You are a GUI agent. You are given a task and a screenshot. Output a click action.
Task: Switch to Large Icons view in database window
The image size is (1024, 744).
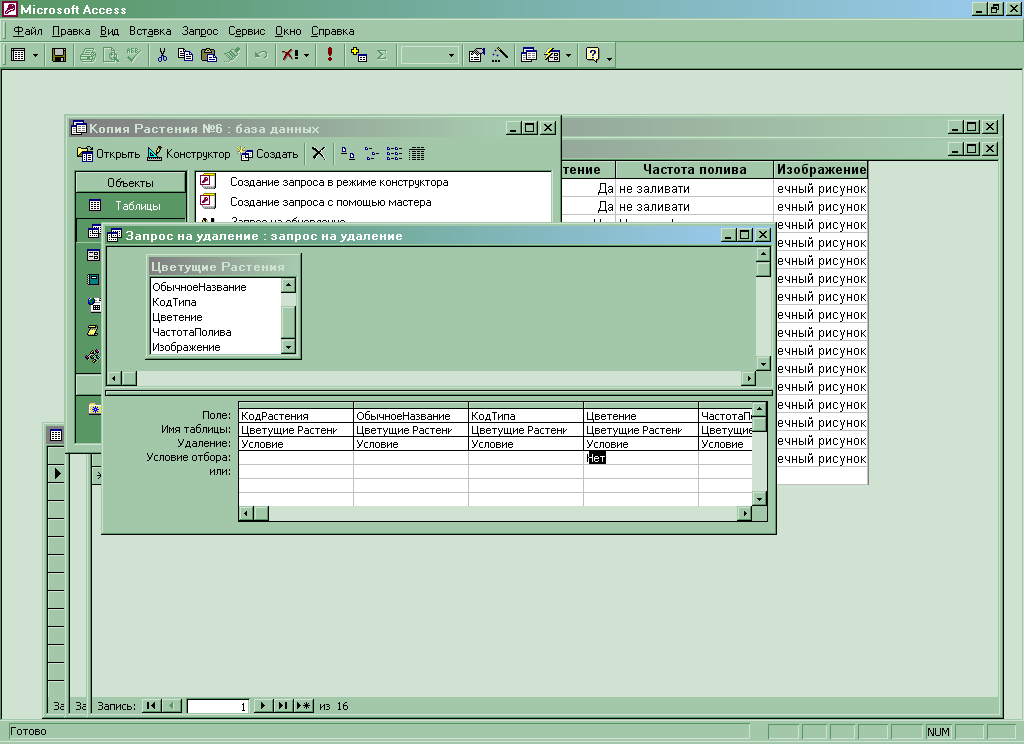tap(348, 154)
